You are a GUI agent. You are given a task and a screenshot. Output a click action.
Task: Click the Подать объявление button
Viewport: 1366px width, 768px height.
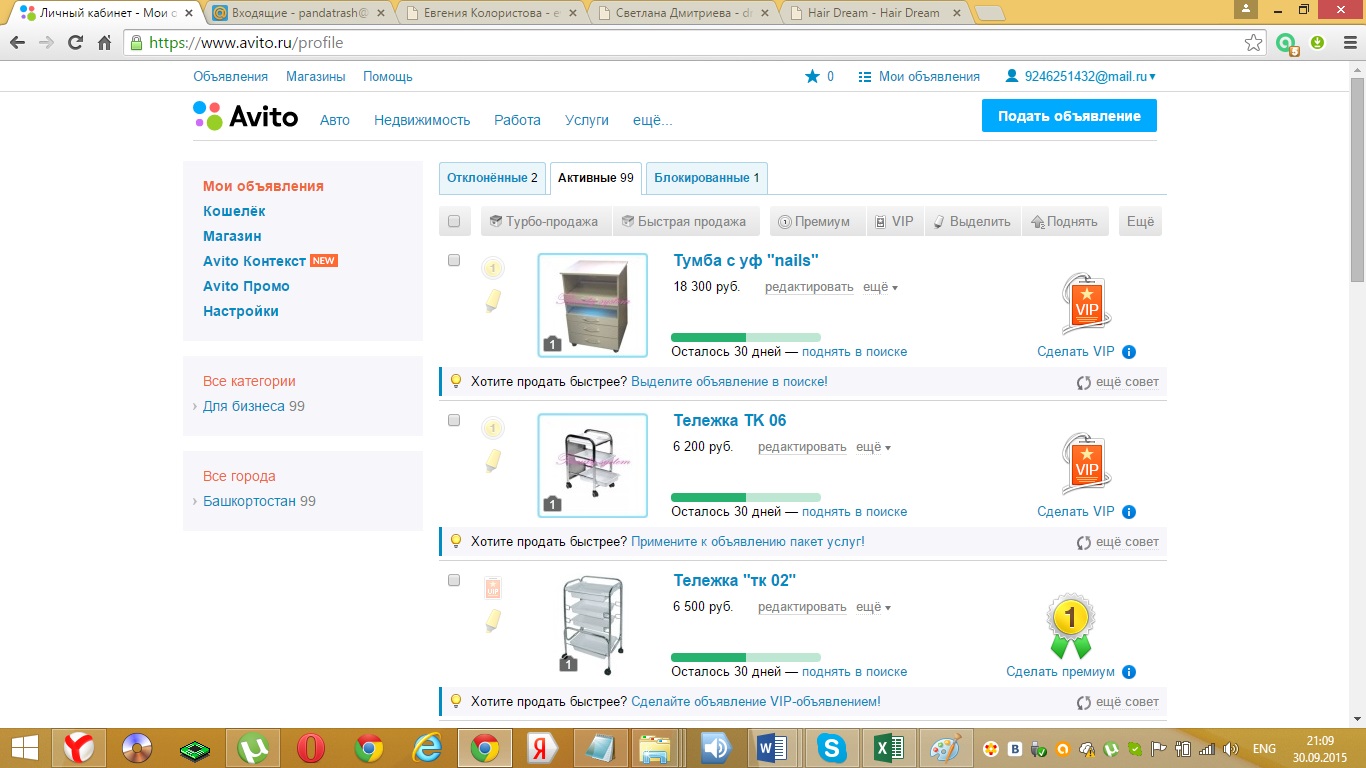pyautogui.click(x=1069, y=116)
